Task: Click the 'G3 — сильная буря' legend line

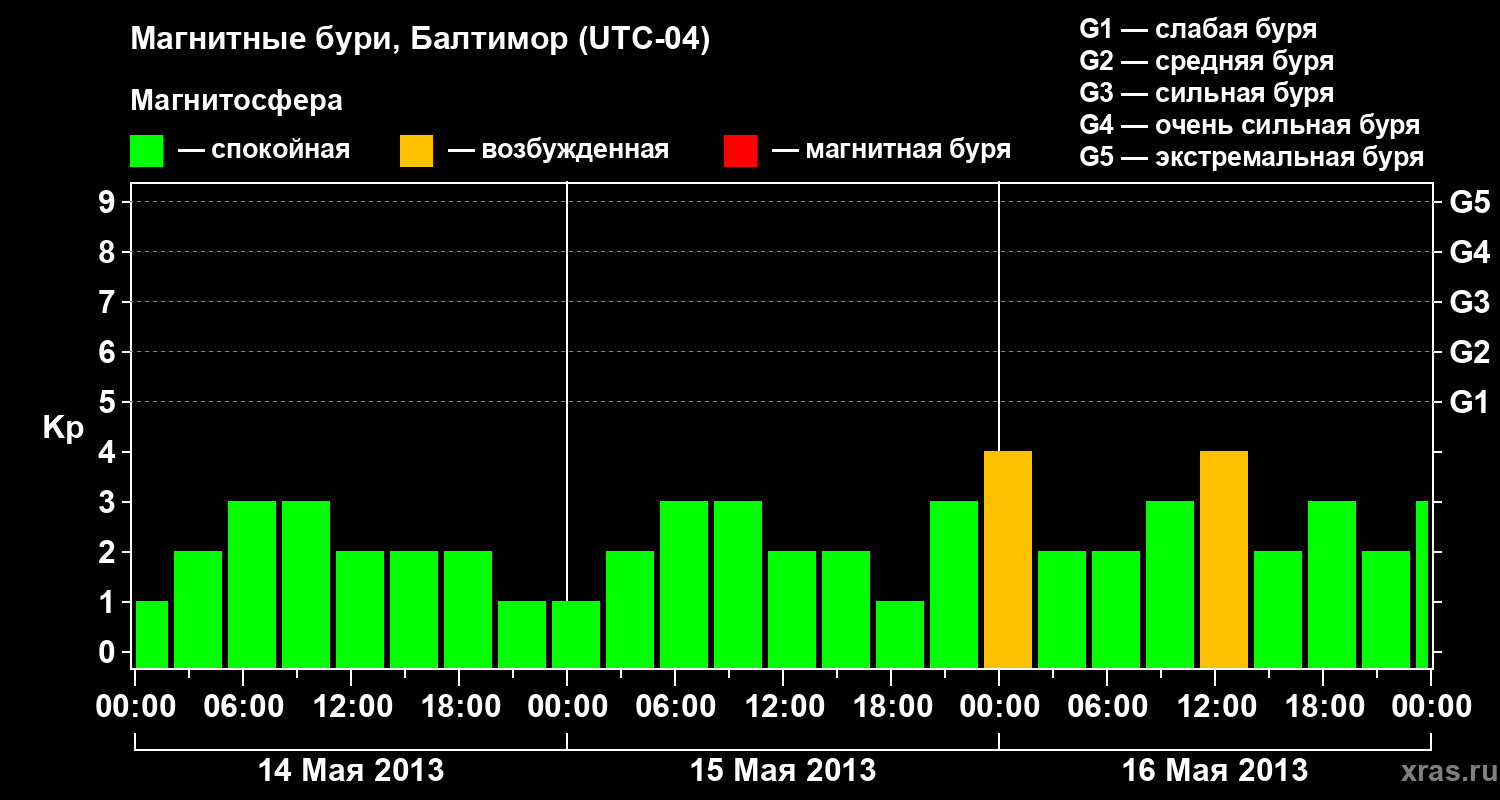Action: 1207,93
